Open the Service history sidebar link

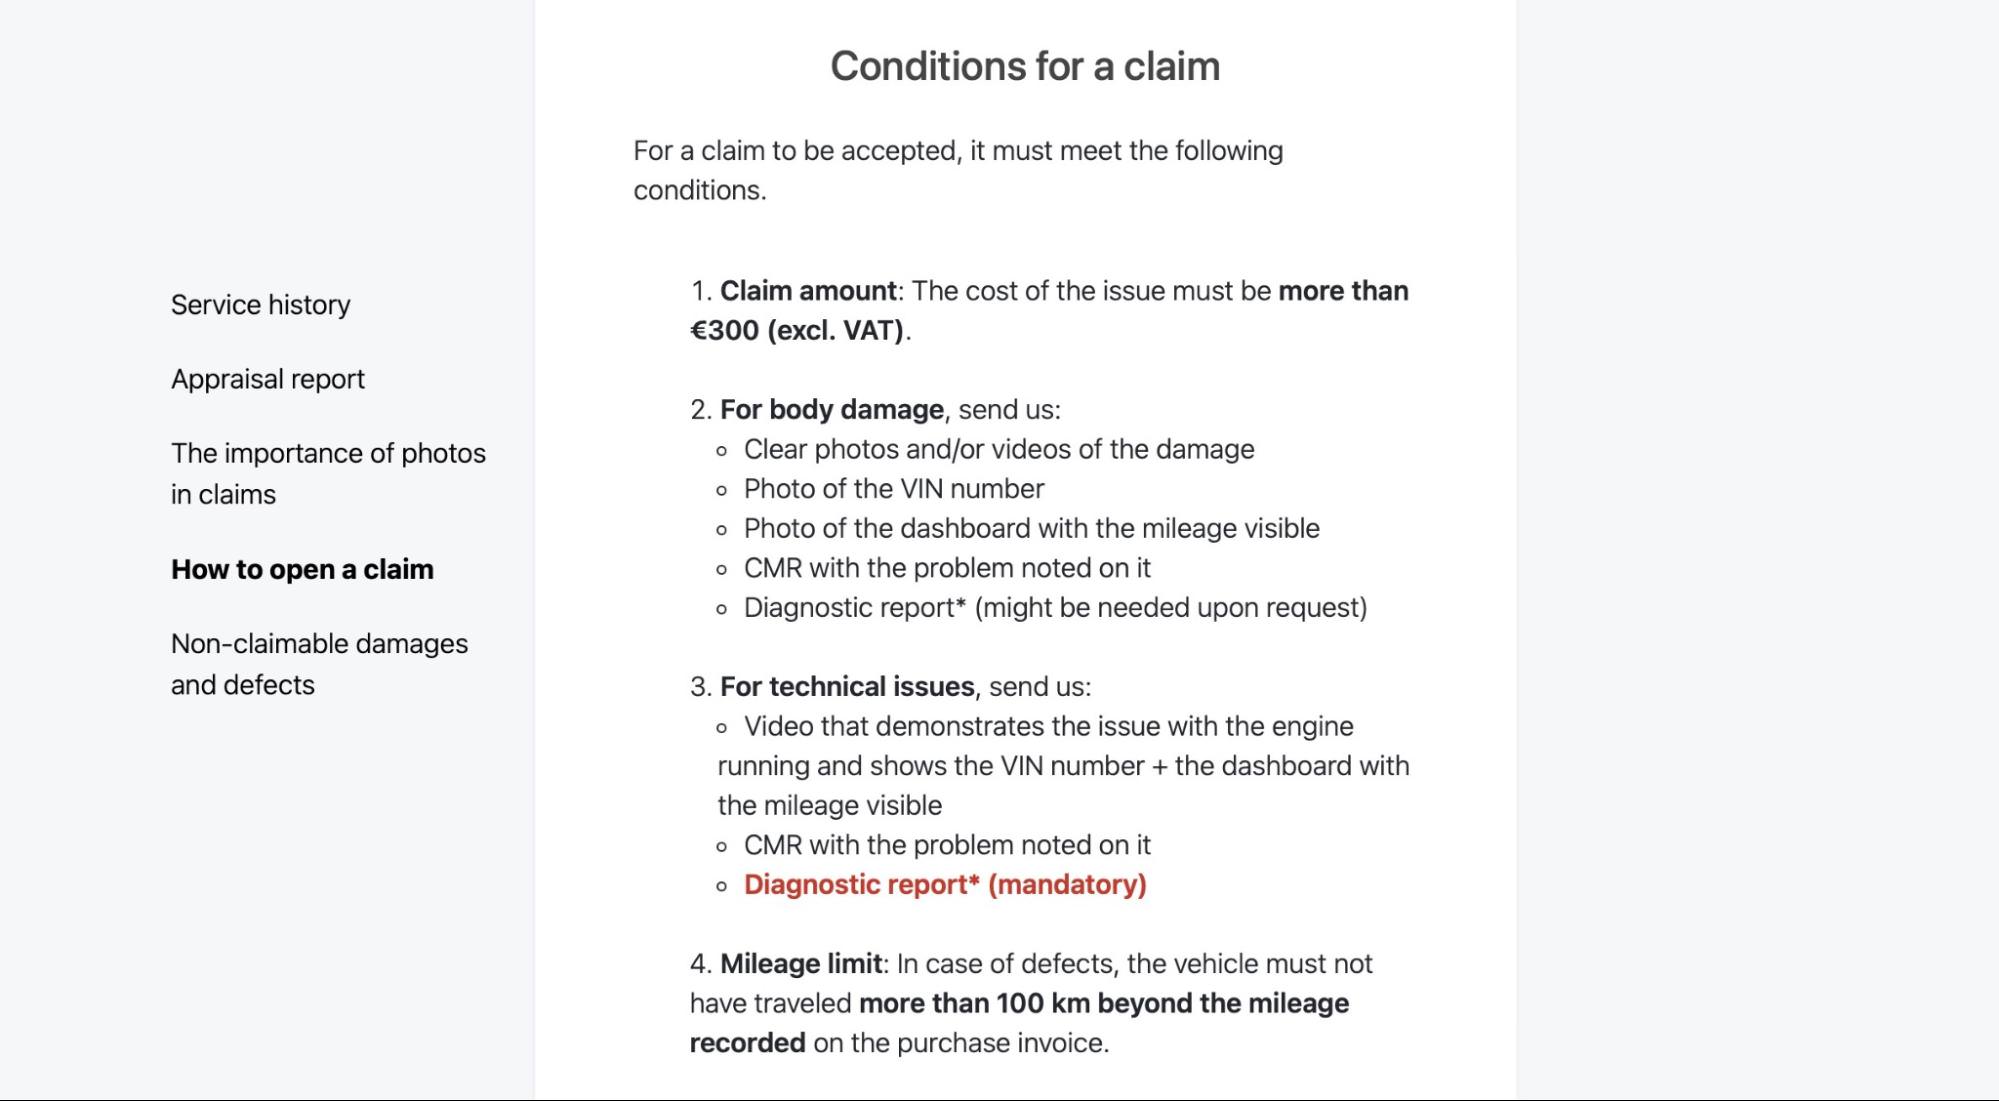pyautogui.click(x=260, y=305)
